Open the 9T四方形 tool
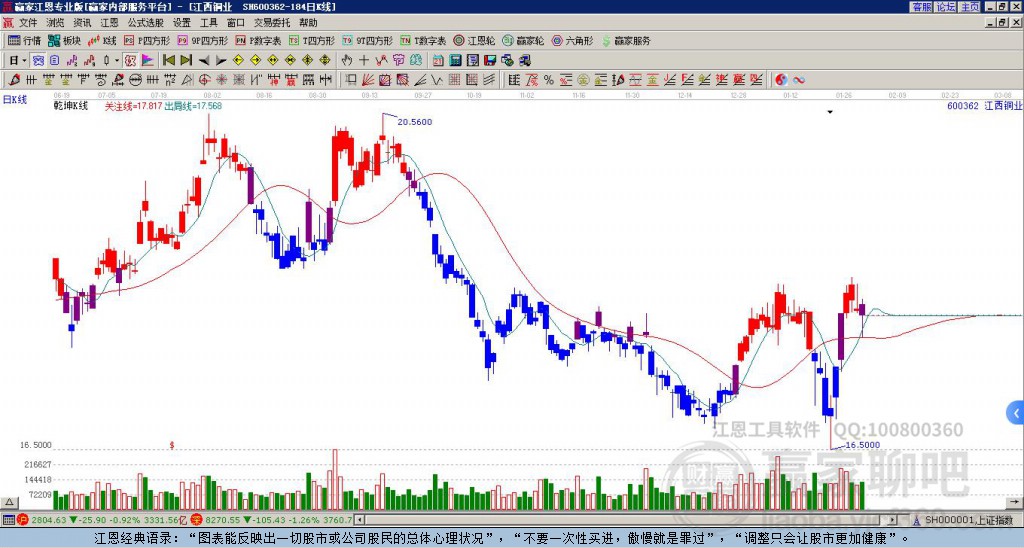 pyautogui.click(x=368, y=40)
